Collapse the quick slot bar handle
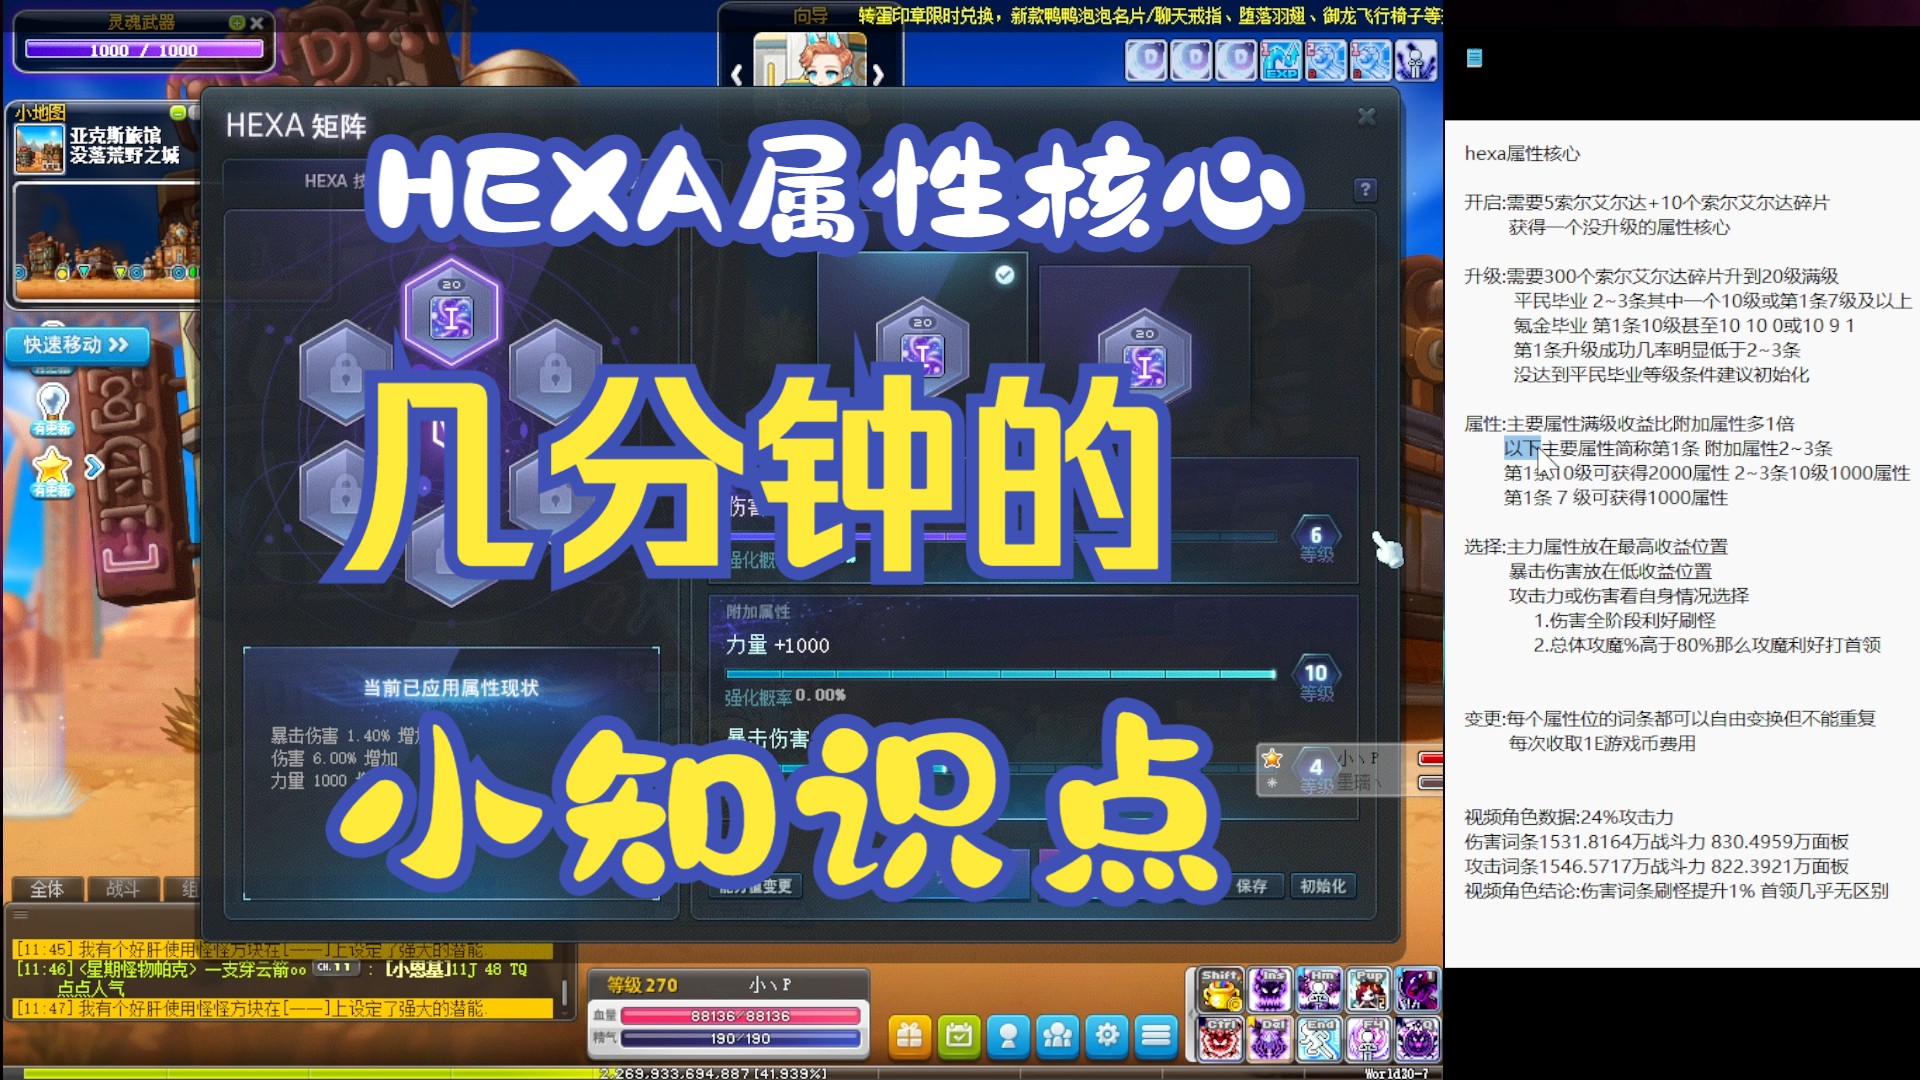 (x=1189, y=1015)
